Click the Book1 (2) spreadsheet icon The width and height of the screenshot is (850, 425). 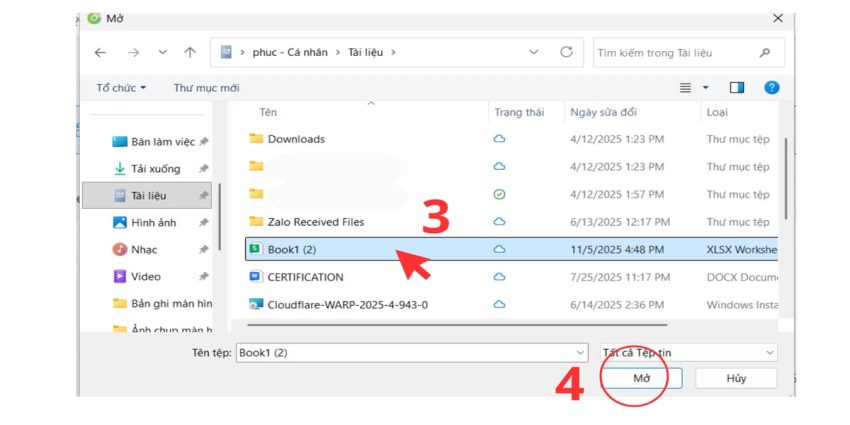[255, 249]
